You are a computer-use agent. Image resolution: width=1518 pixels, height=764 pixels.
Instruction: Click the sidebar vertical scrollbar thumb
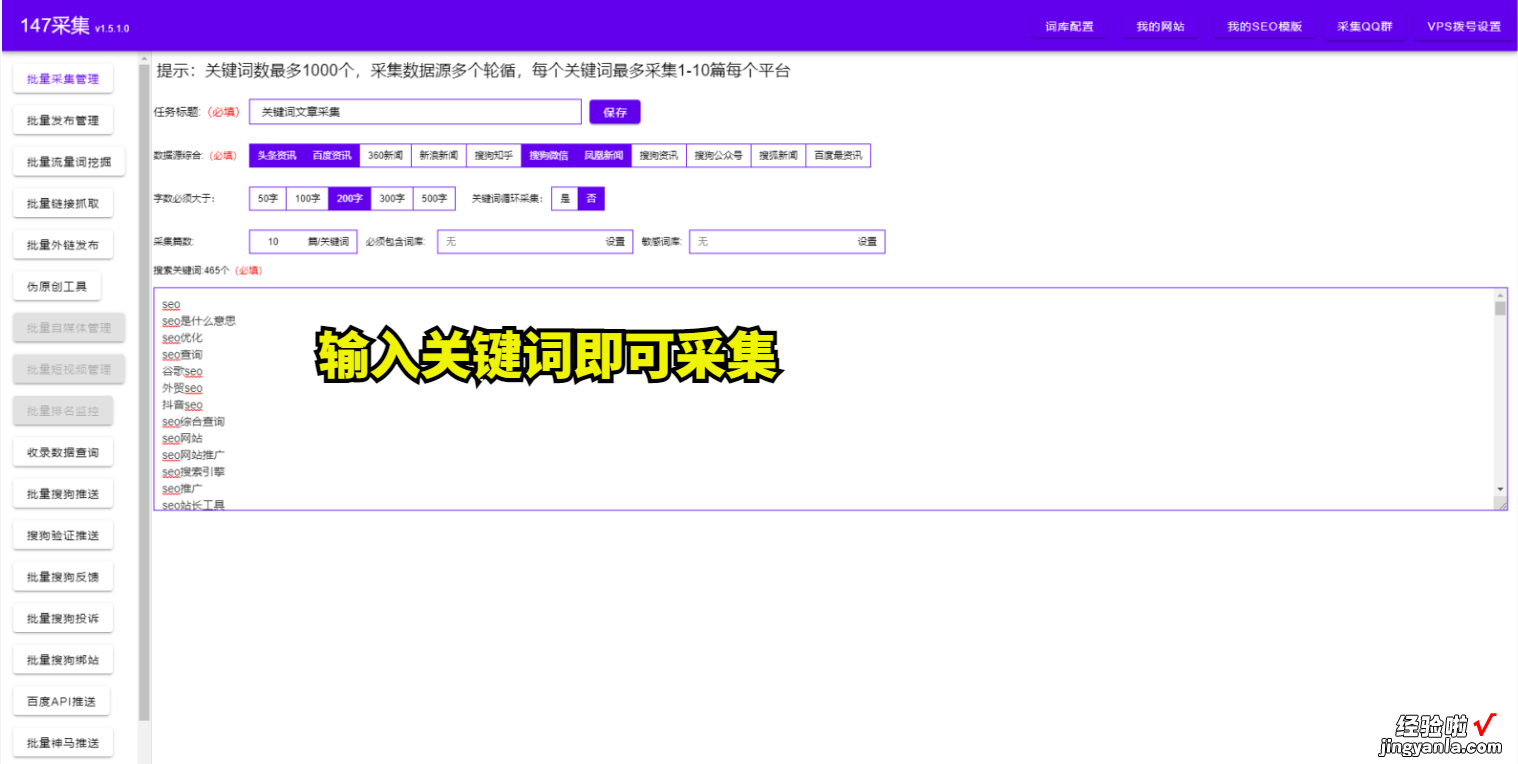click(144, 391)
